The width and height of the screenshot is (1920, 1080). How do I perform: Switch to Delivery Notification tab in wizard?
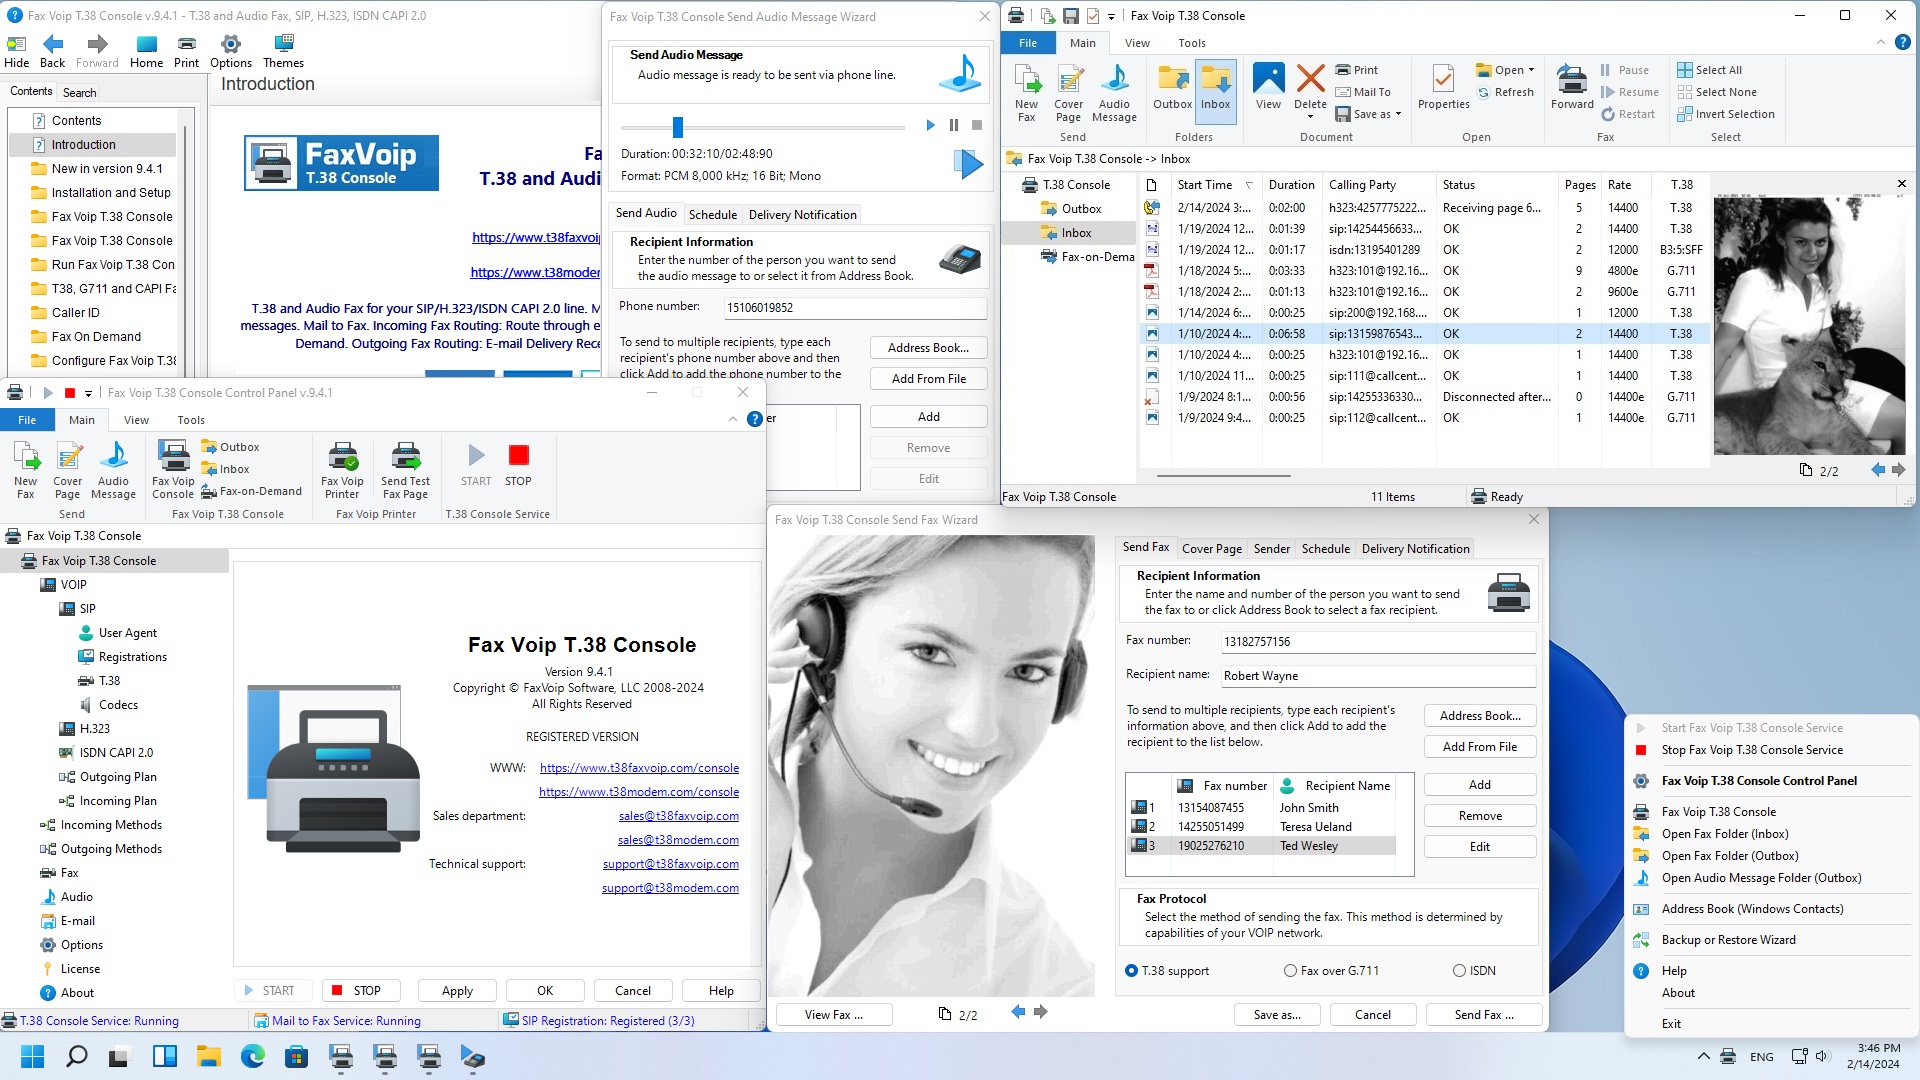coord(1415,549)
